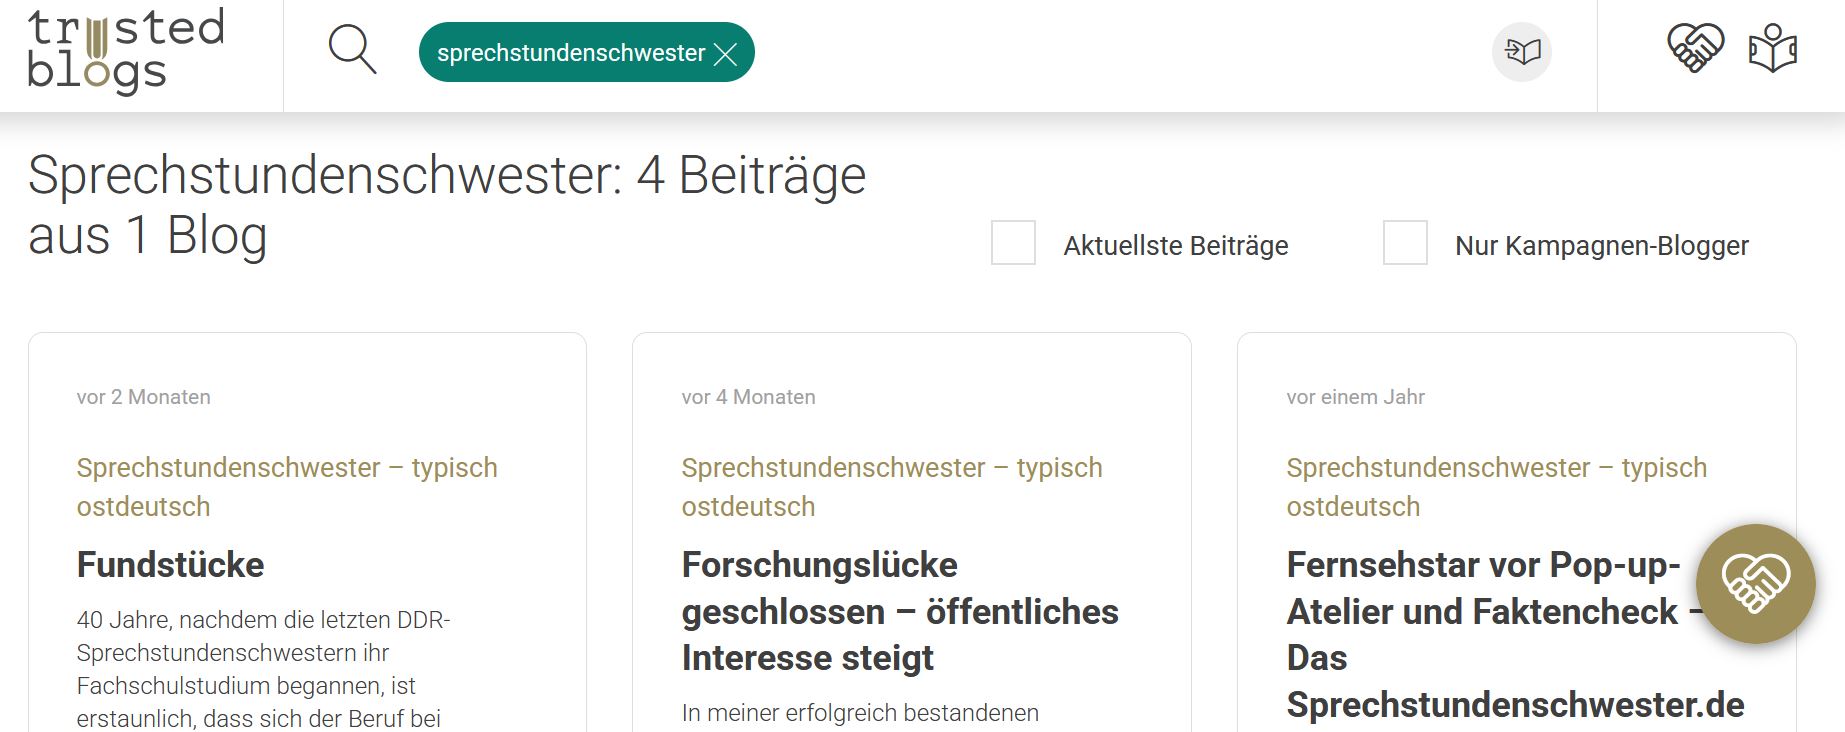The height and width of the screenshot is (732, 1845).
Task: Toggle the Nur Kampagnen-Blogger checkbox
Action: (1405, 243)
